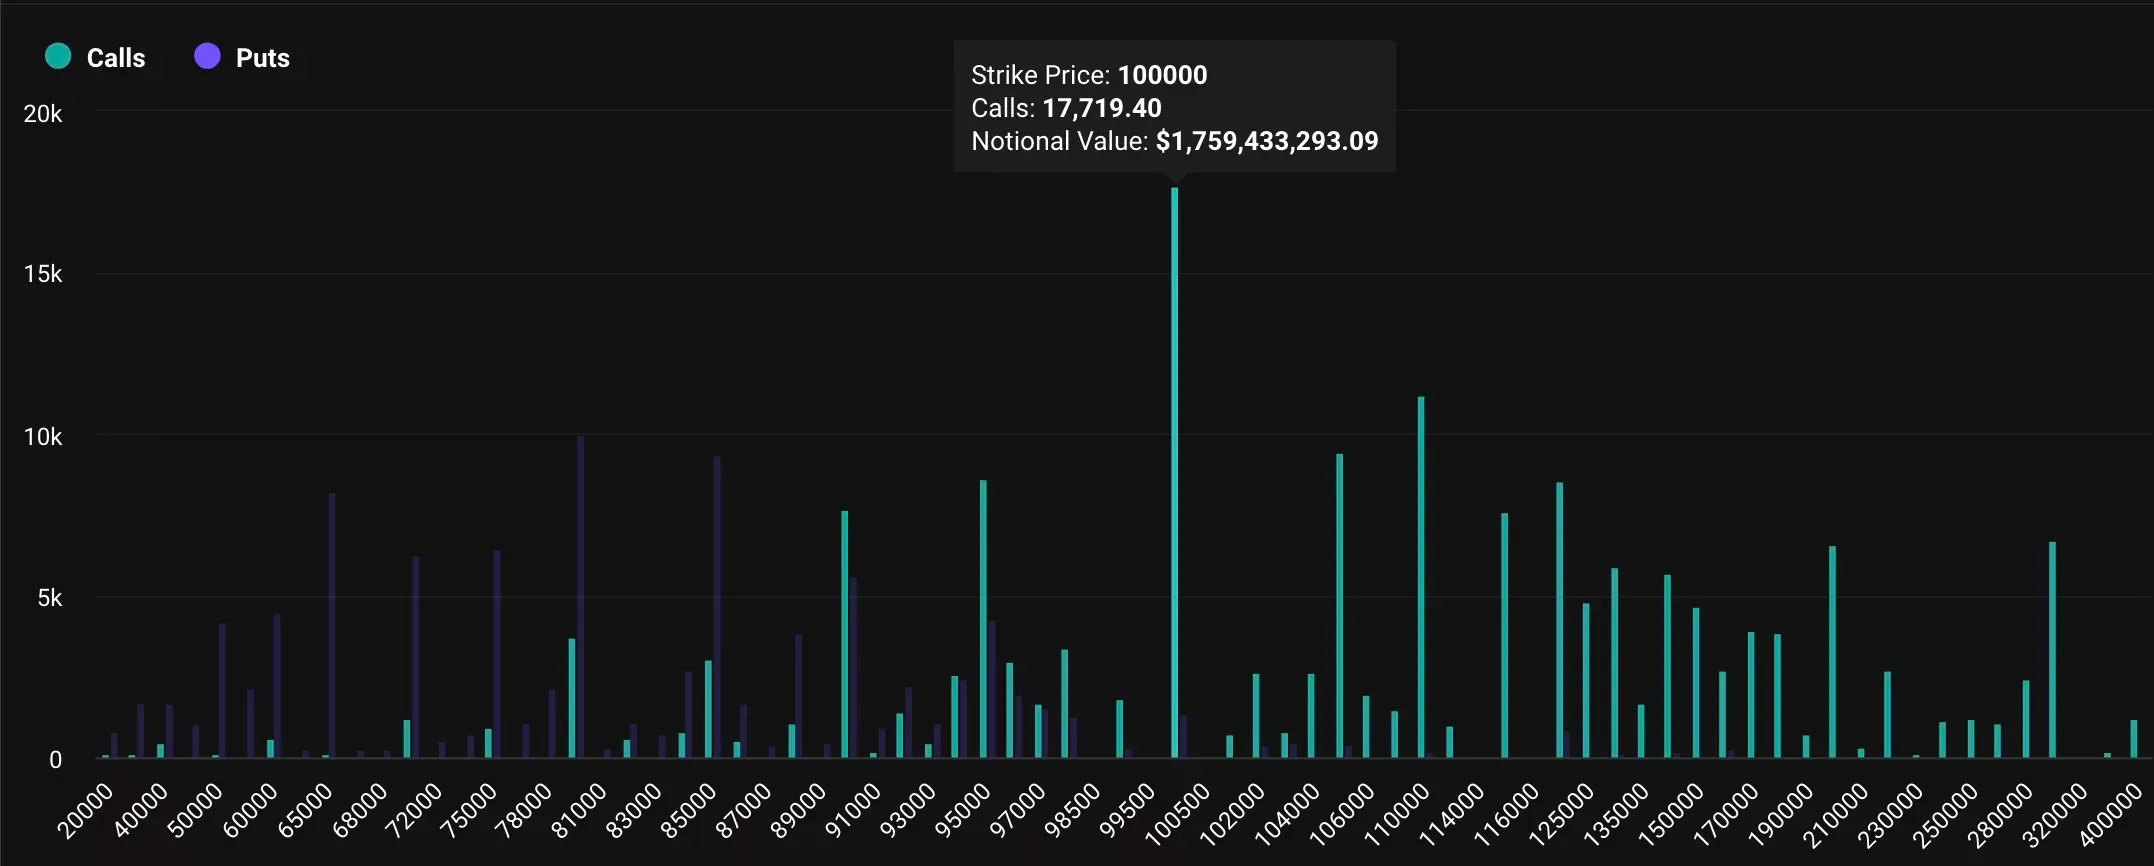Select the 110000 strike calls bar
This screenshot has height=866, width=2154.
coord(1421,577)
